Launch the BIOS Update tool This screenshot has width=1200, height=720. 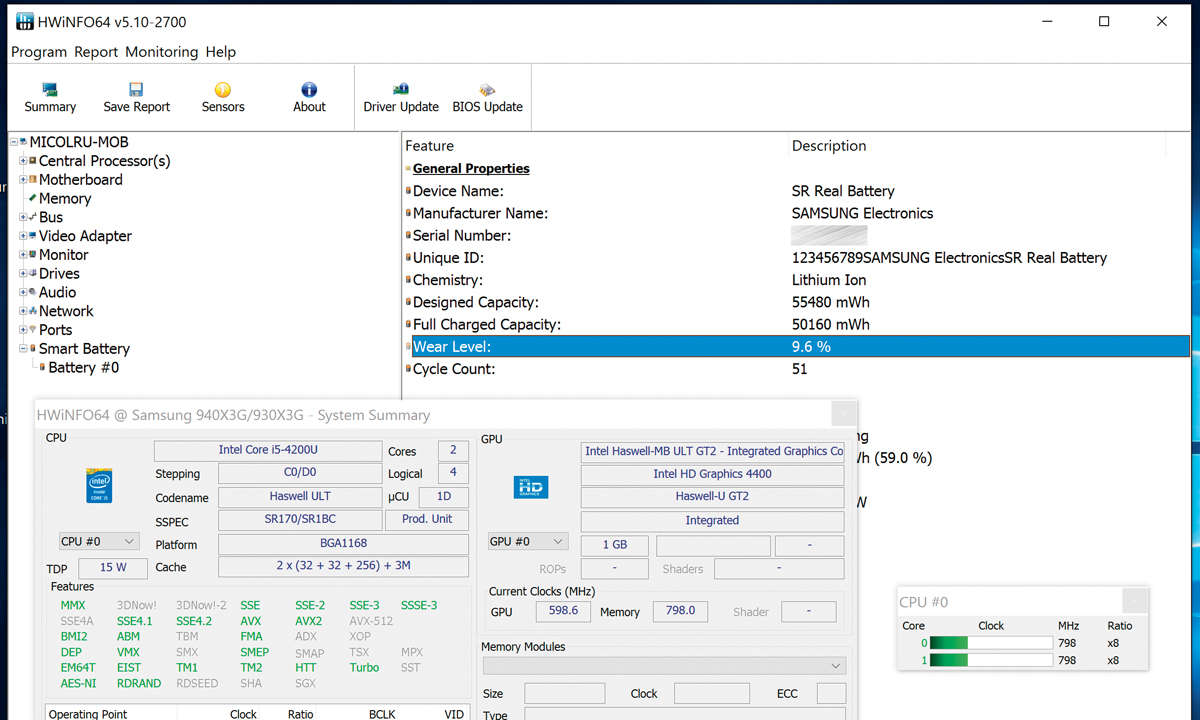[487, 98]
